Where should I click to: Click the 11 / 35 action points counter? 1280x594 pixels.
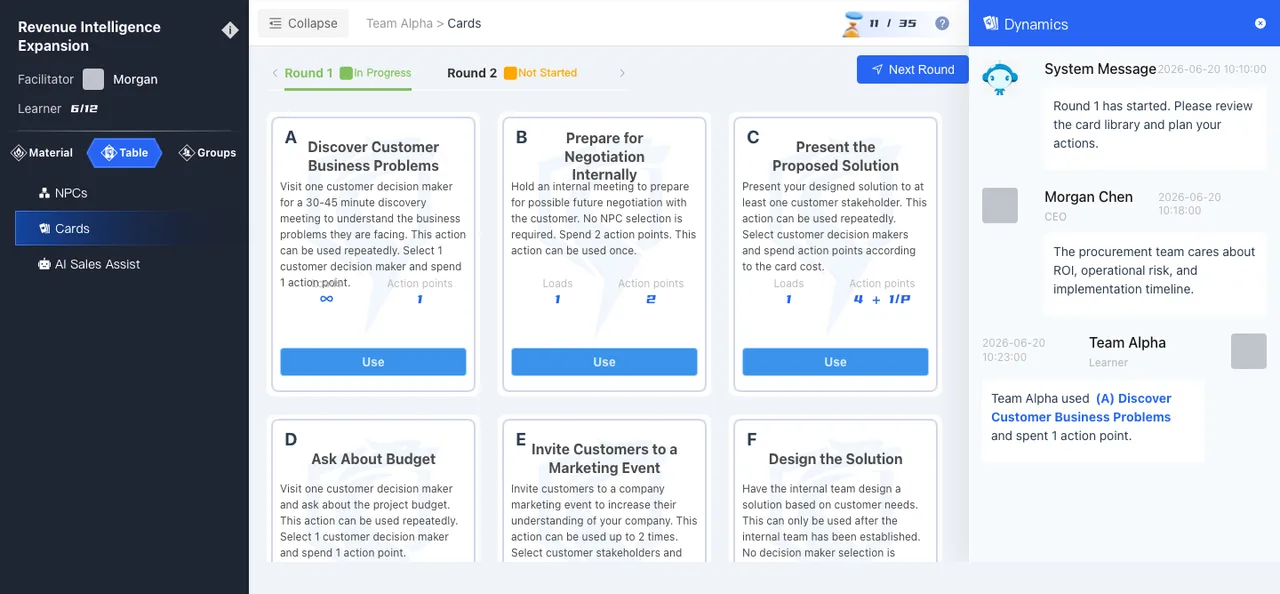(893, 23)
